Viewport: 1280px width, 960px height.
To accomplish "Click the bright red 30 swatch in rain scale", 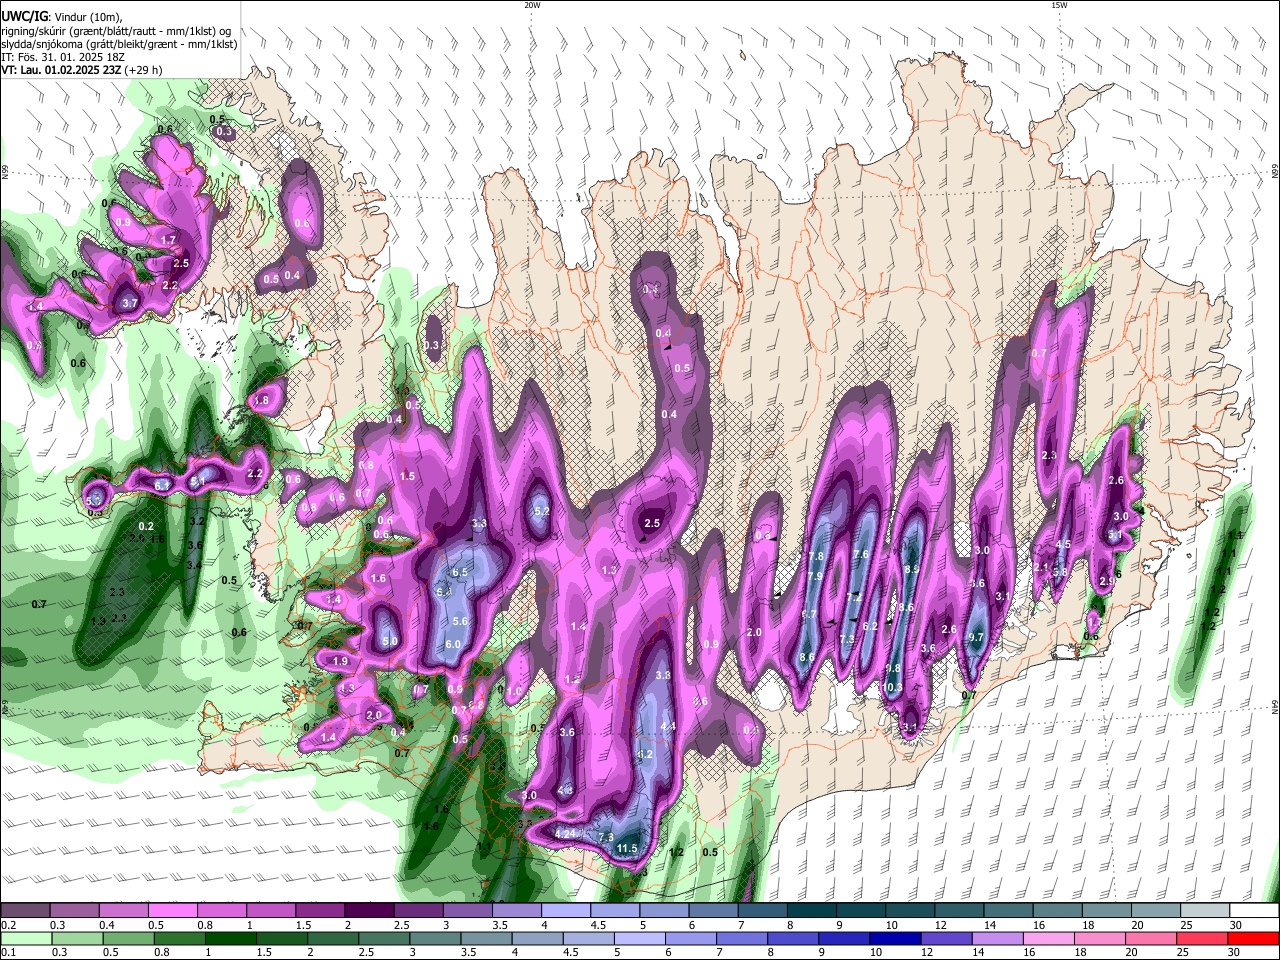I will click(1254, 938).
